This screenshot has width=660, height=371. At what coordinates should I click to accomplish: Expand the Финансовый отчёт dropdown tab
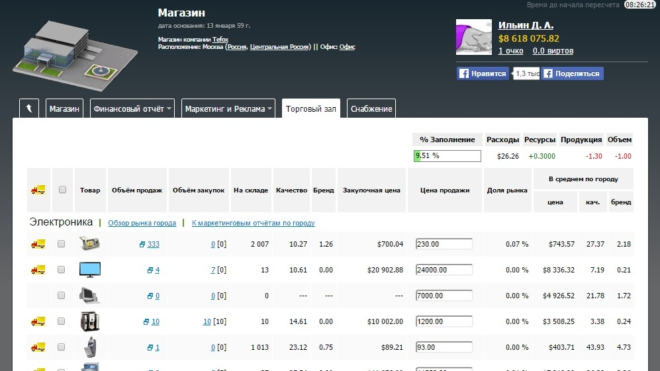coord(132,109)
